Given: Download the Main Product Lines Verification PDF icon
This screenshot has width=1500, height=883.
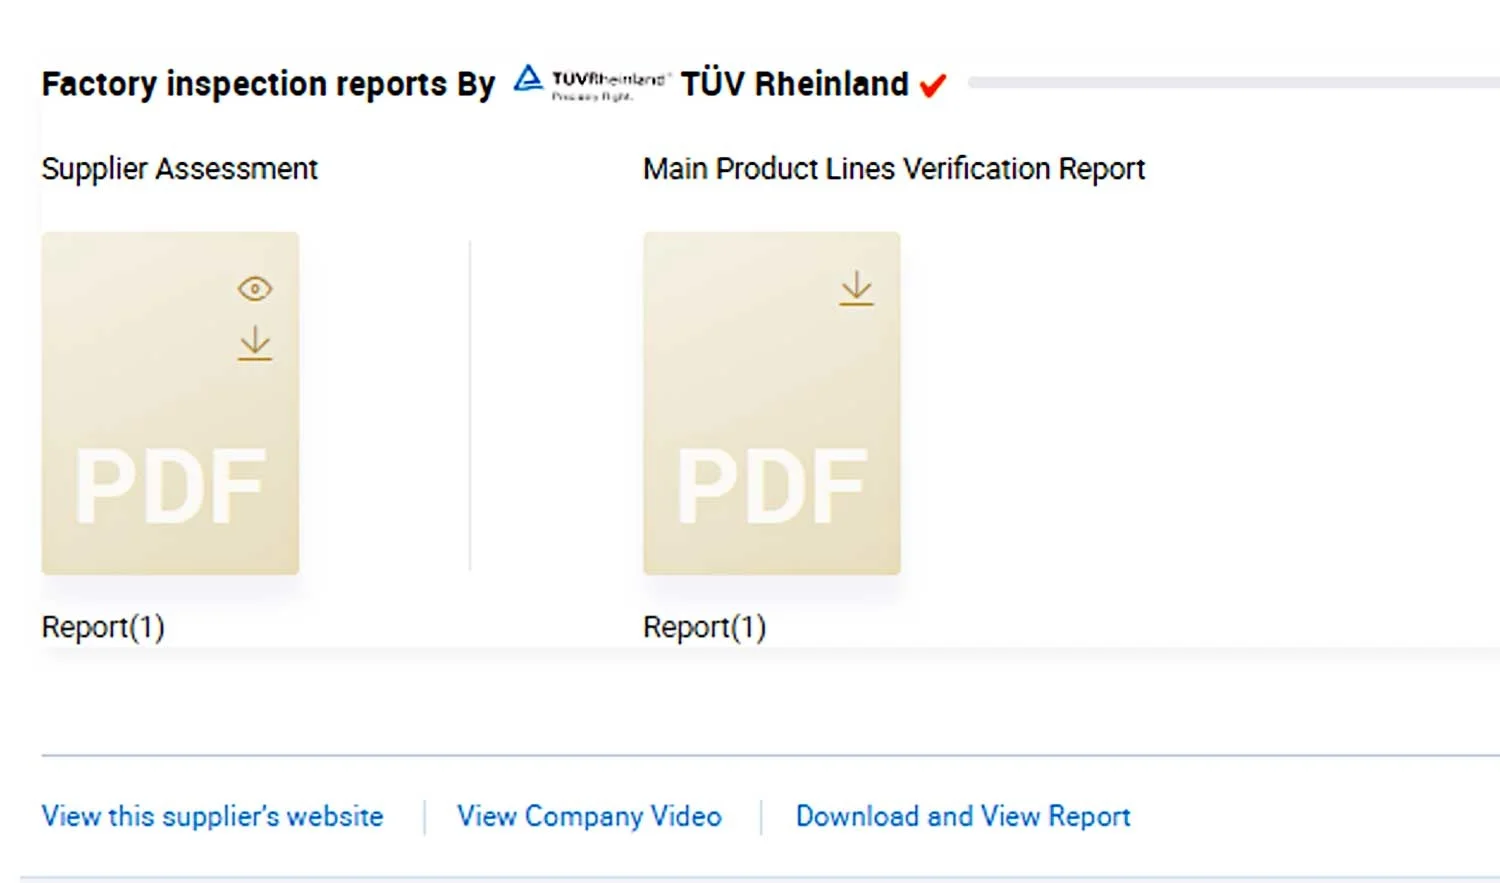Looking at the screenshot, I should (856, 289).
